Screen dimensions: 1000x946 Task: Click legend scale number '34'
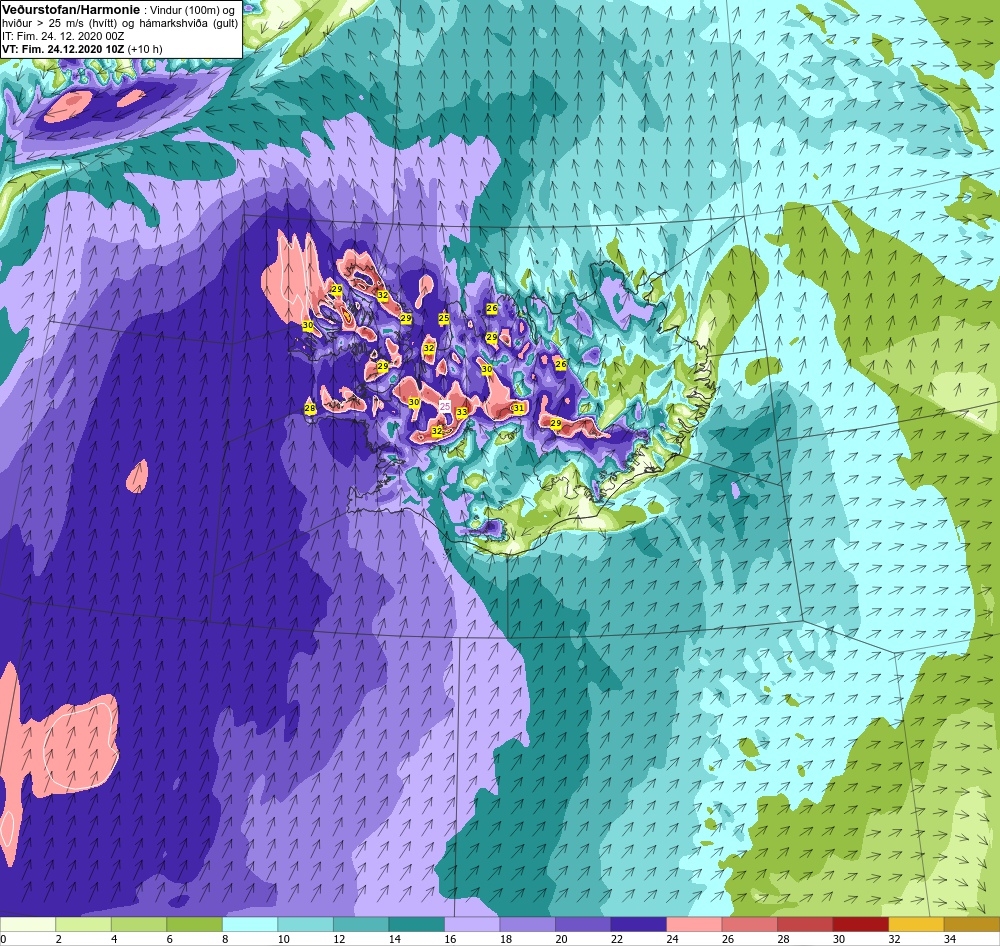tap(950, 939)
